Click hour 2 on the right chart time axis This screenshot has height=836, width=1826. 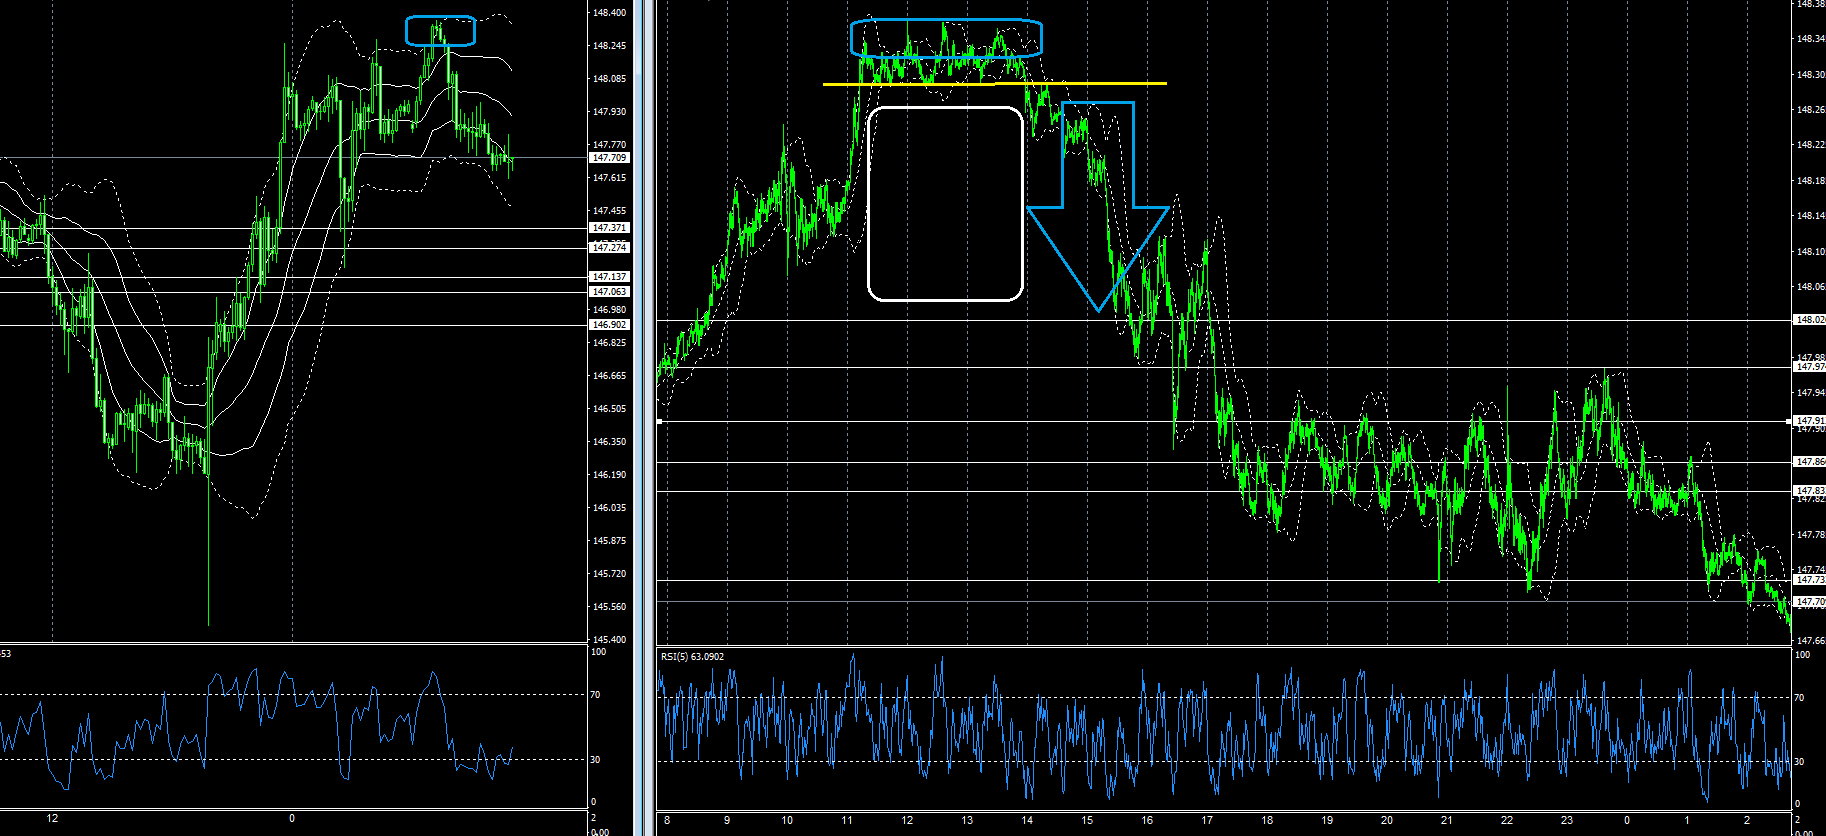[x=1747, y=820]
